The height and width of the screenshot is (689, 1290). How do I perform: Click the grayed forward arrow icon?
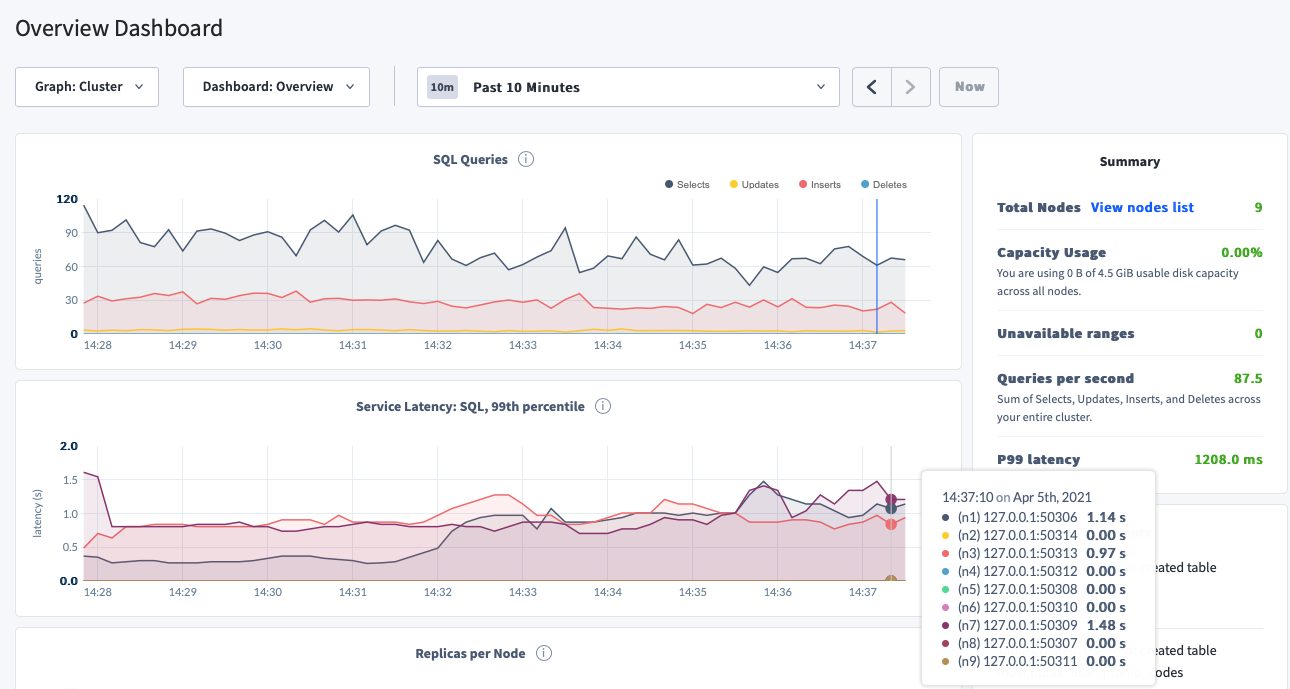(x=910, y=87)
